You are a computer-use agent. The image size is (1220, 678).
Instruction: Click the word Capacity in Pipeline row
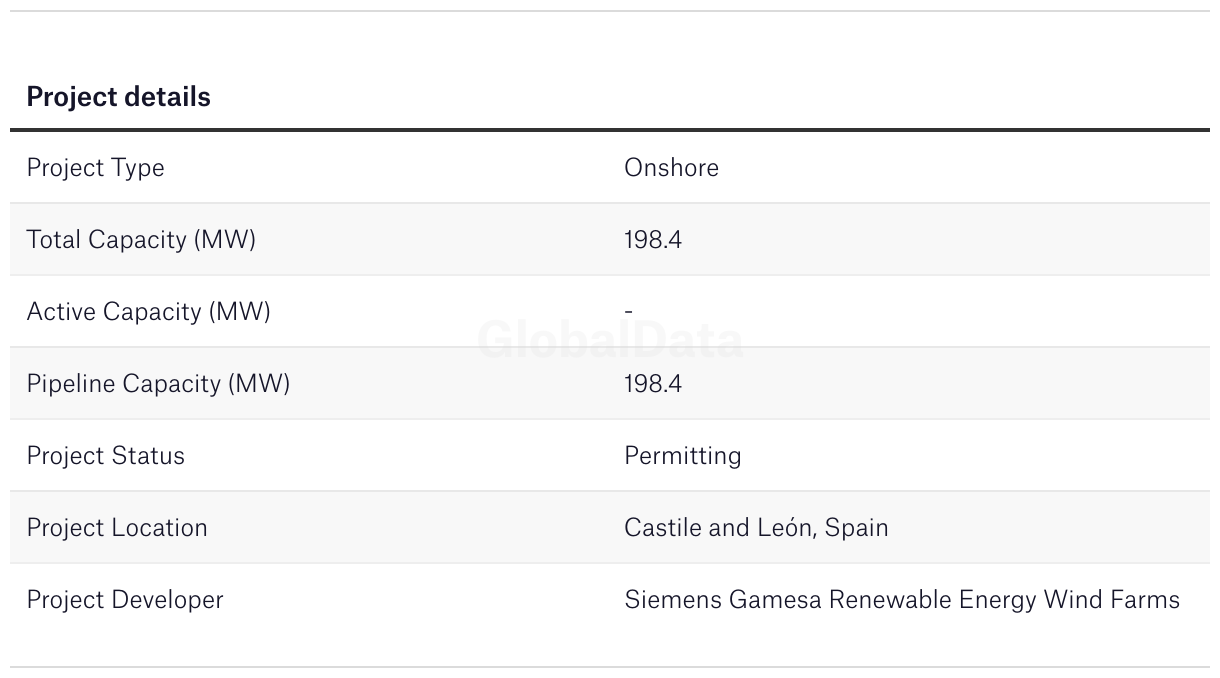pyautogui.click(x=173, y=384)
